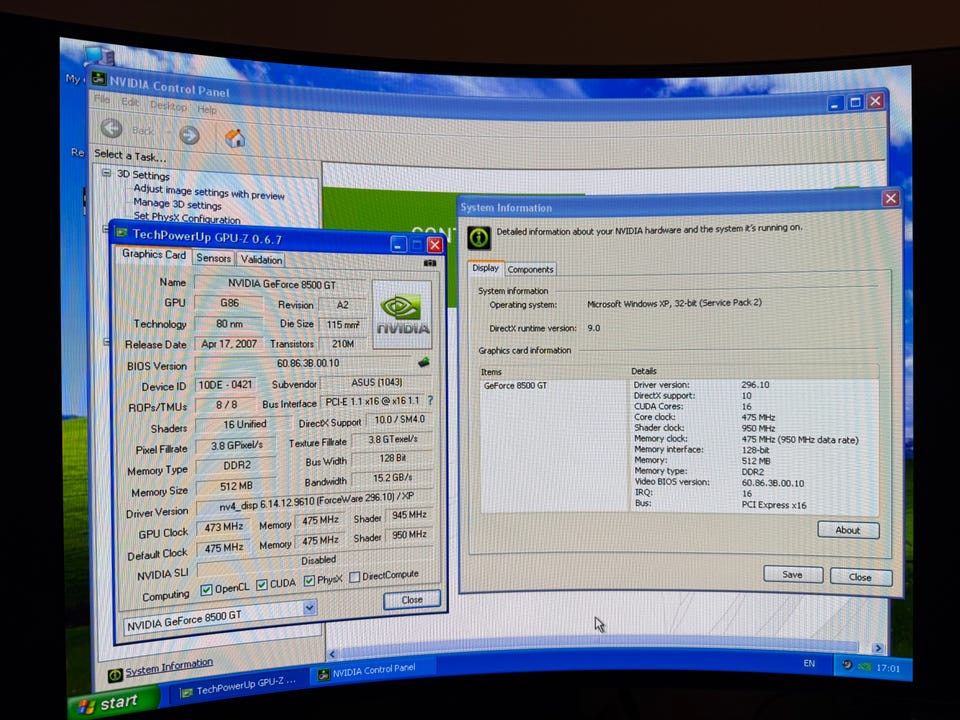The image size is (960, 720).
Task: Click the TechPowerUp GPU-Z taskbar button
Action: coord(239,686)
